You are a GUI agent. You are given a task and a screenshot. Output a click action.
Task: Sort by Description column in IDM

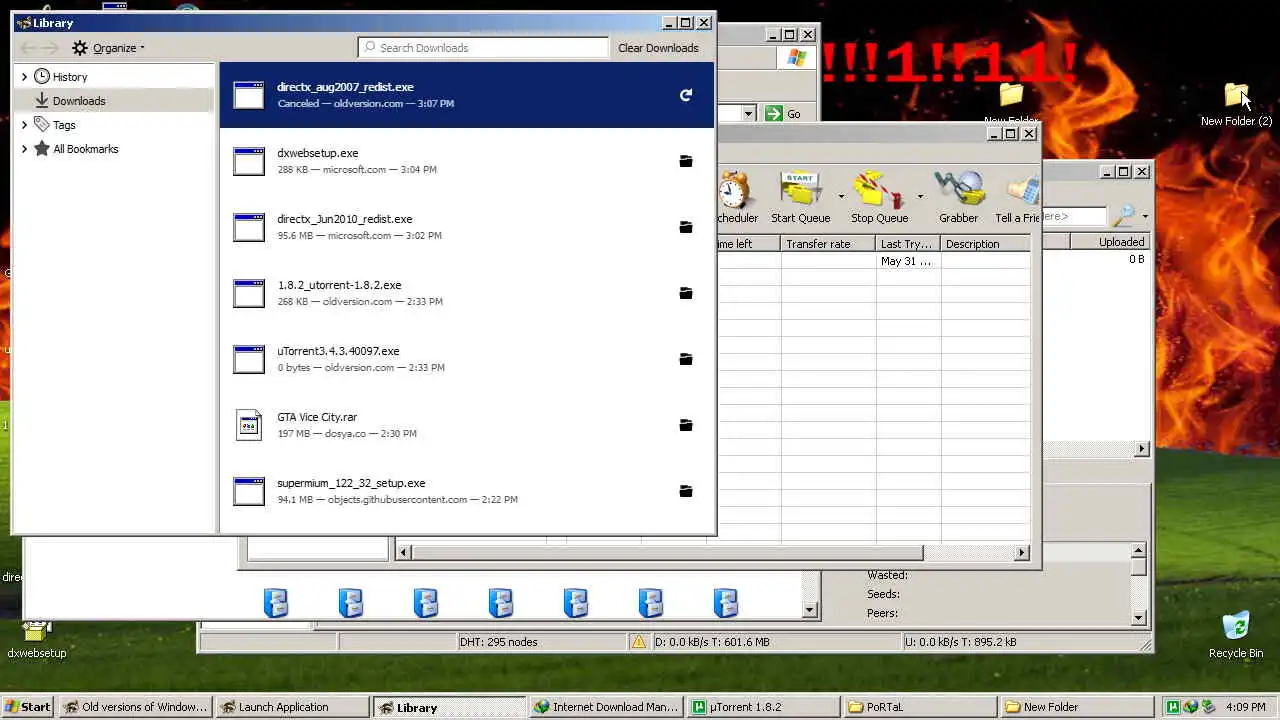(985, 244)
